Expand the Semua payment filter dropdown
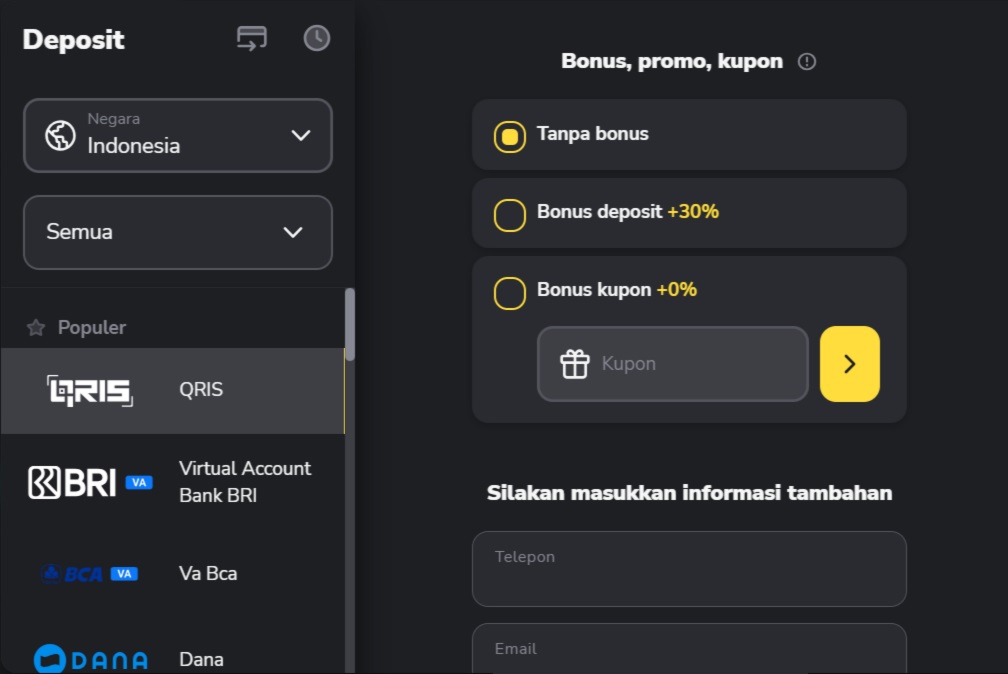The width and height of the screenshot is (1008, 674). 178,232
